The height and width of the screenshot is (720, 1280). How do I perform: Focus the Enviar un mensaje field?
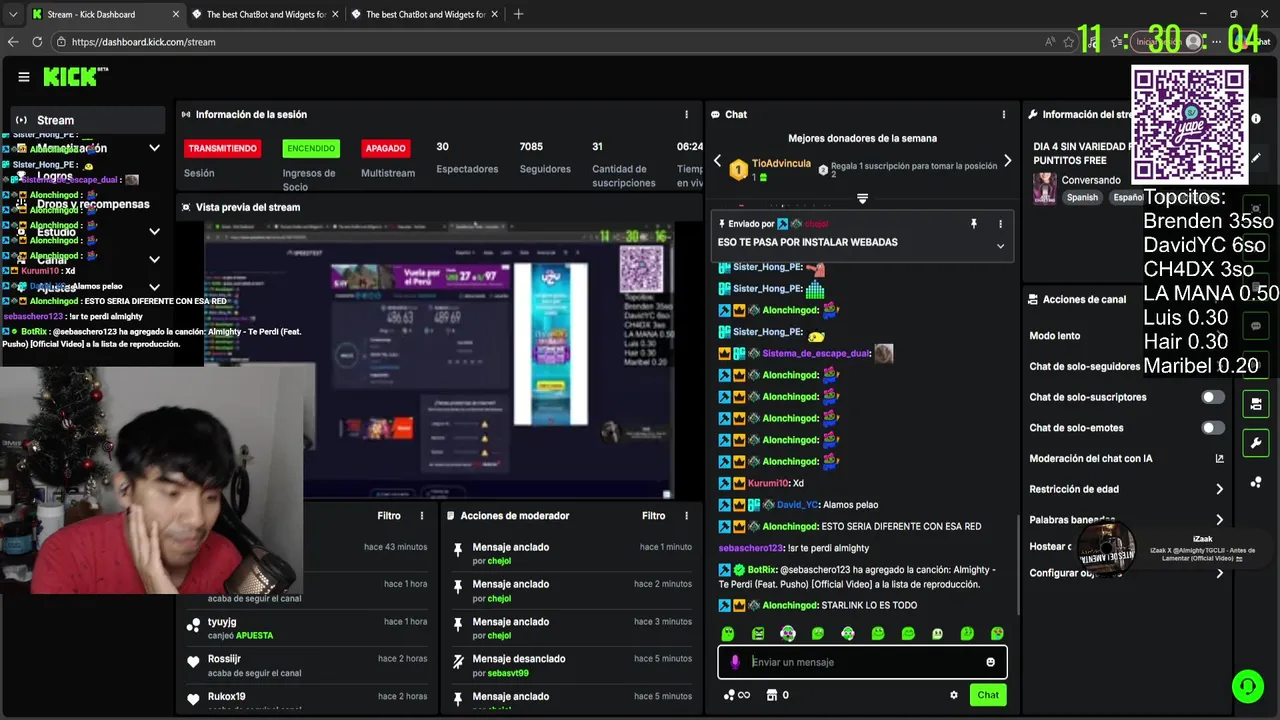862,662
